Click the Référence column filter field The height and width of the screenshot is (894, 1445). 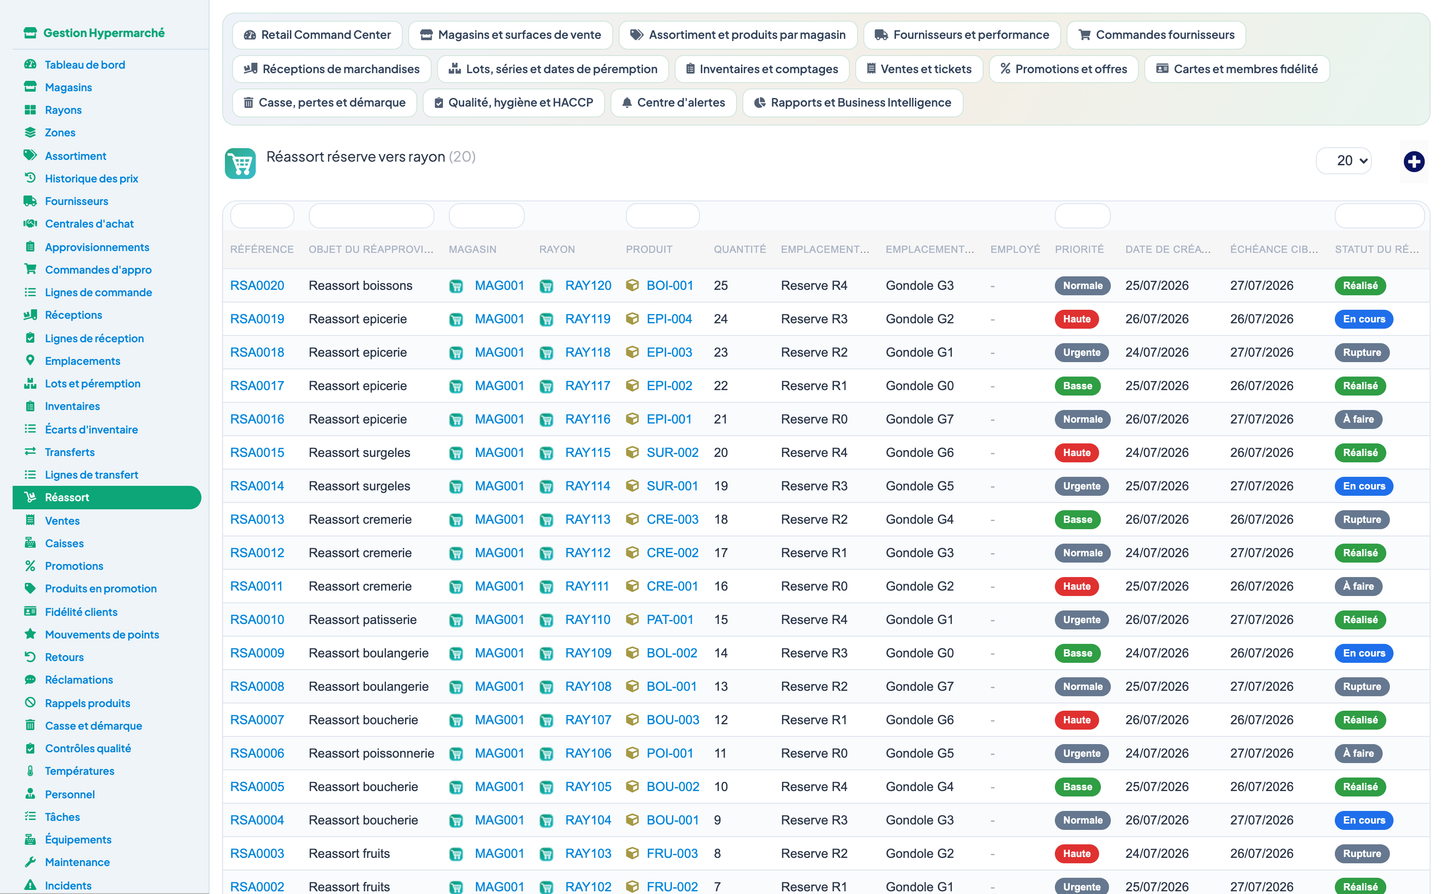(x=262, y=216)
